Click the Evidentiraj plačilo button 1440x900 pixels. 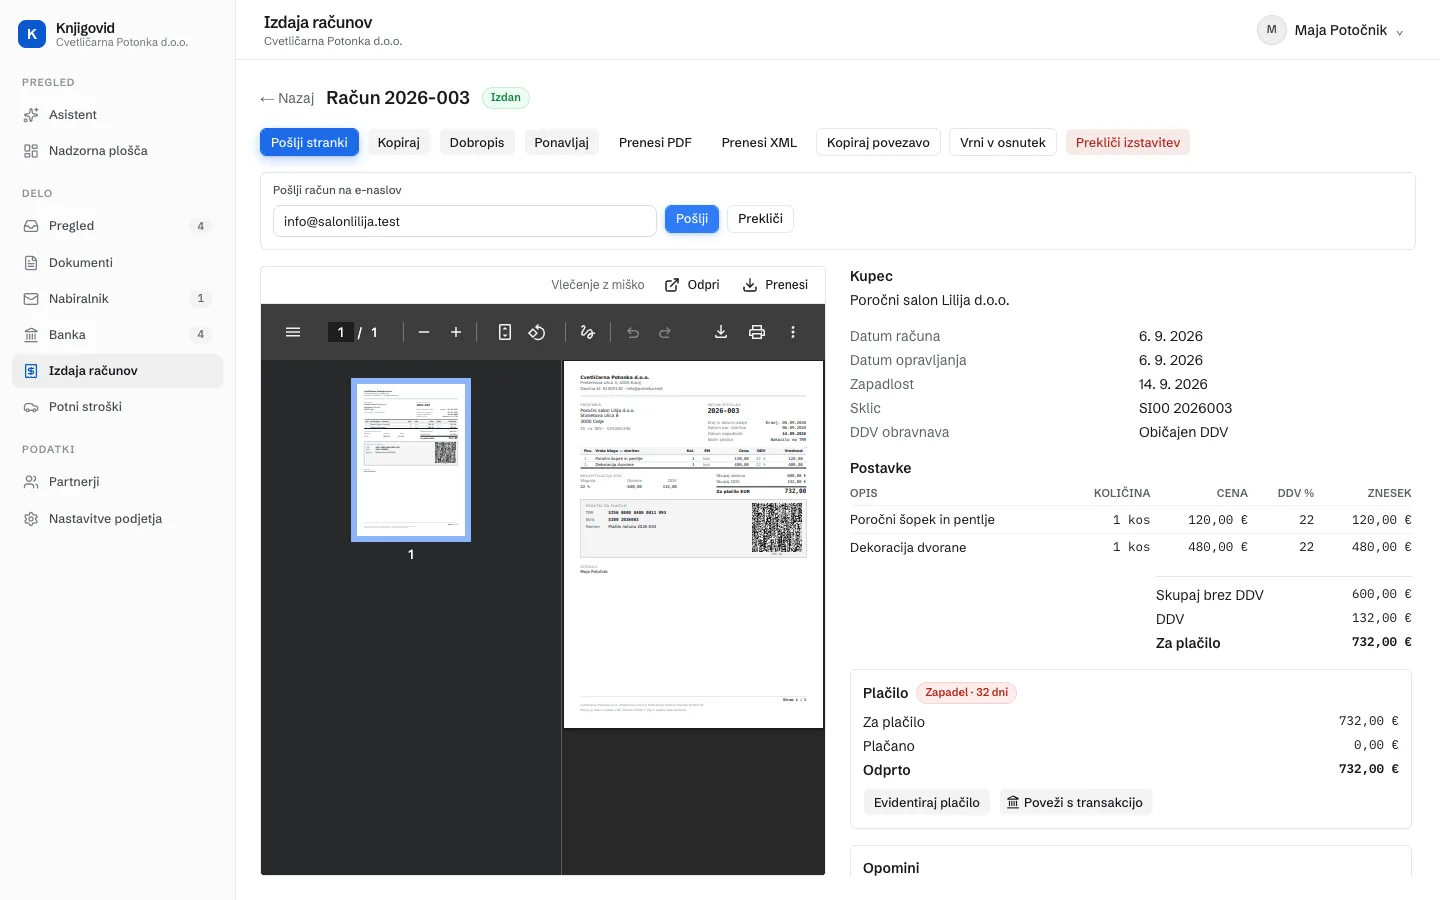pyautogui.click(x=927, y=803)
